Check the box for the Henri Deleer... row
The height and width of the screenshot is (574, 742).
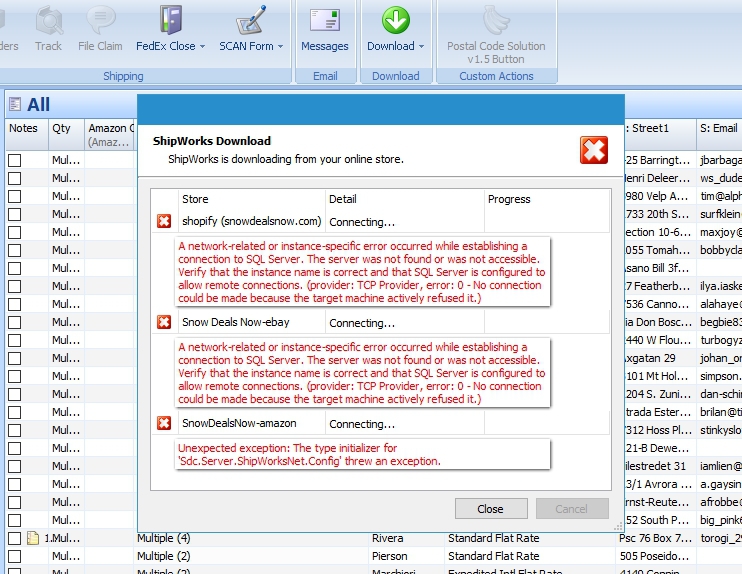coord(15,178)
